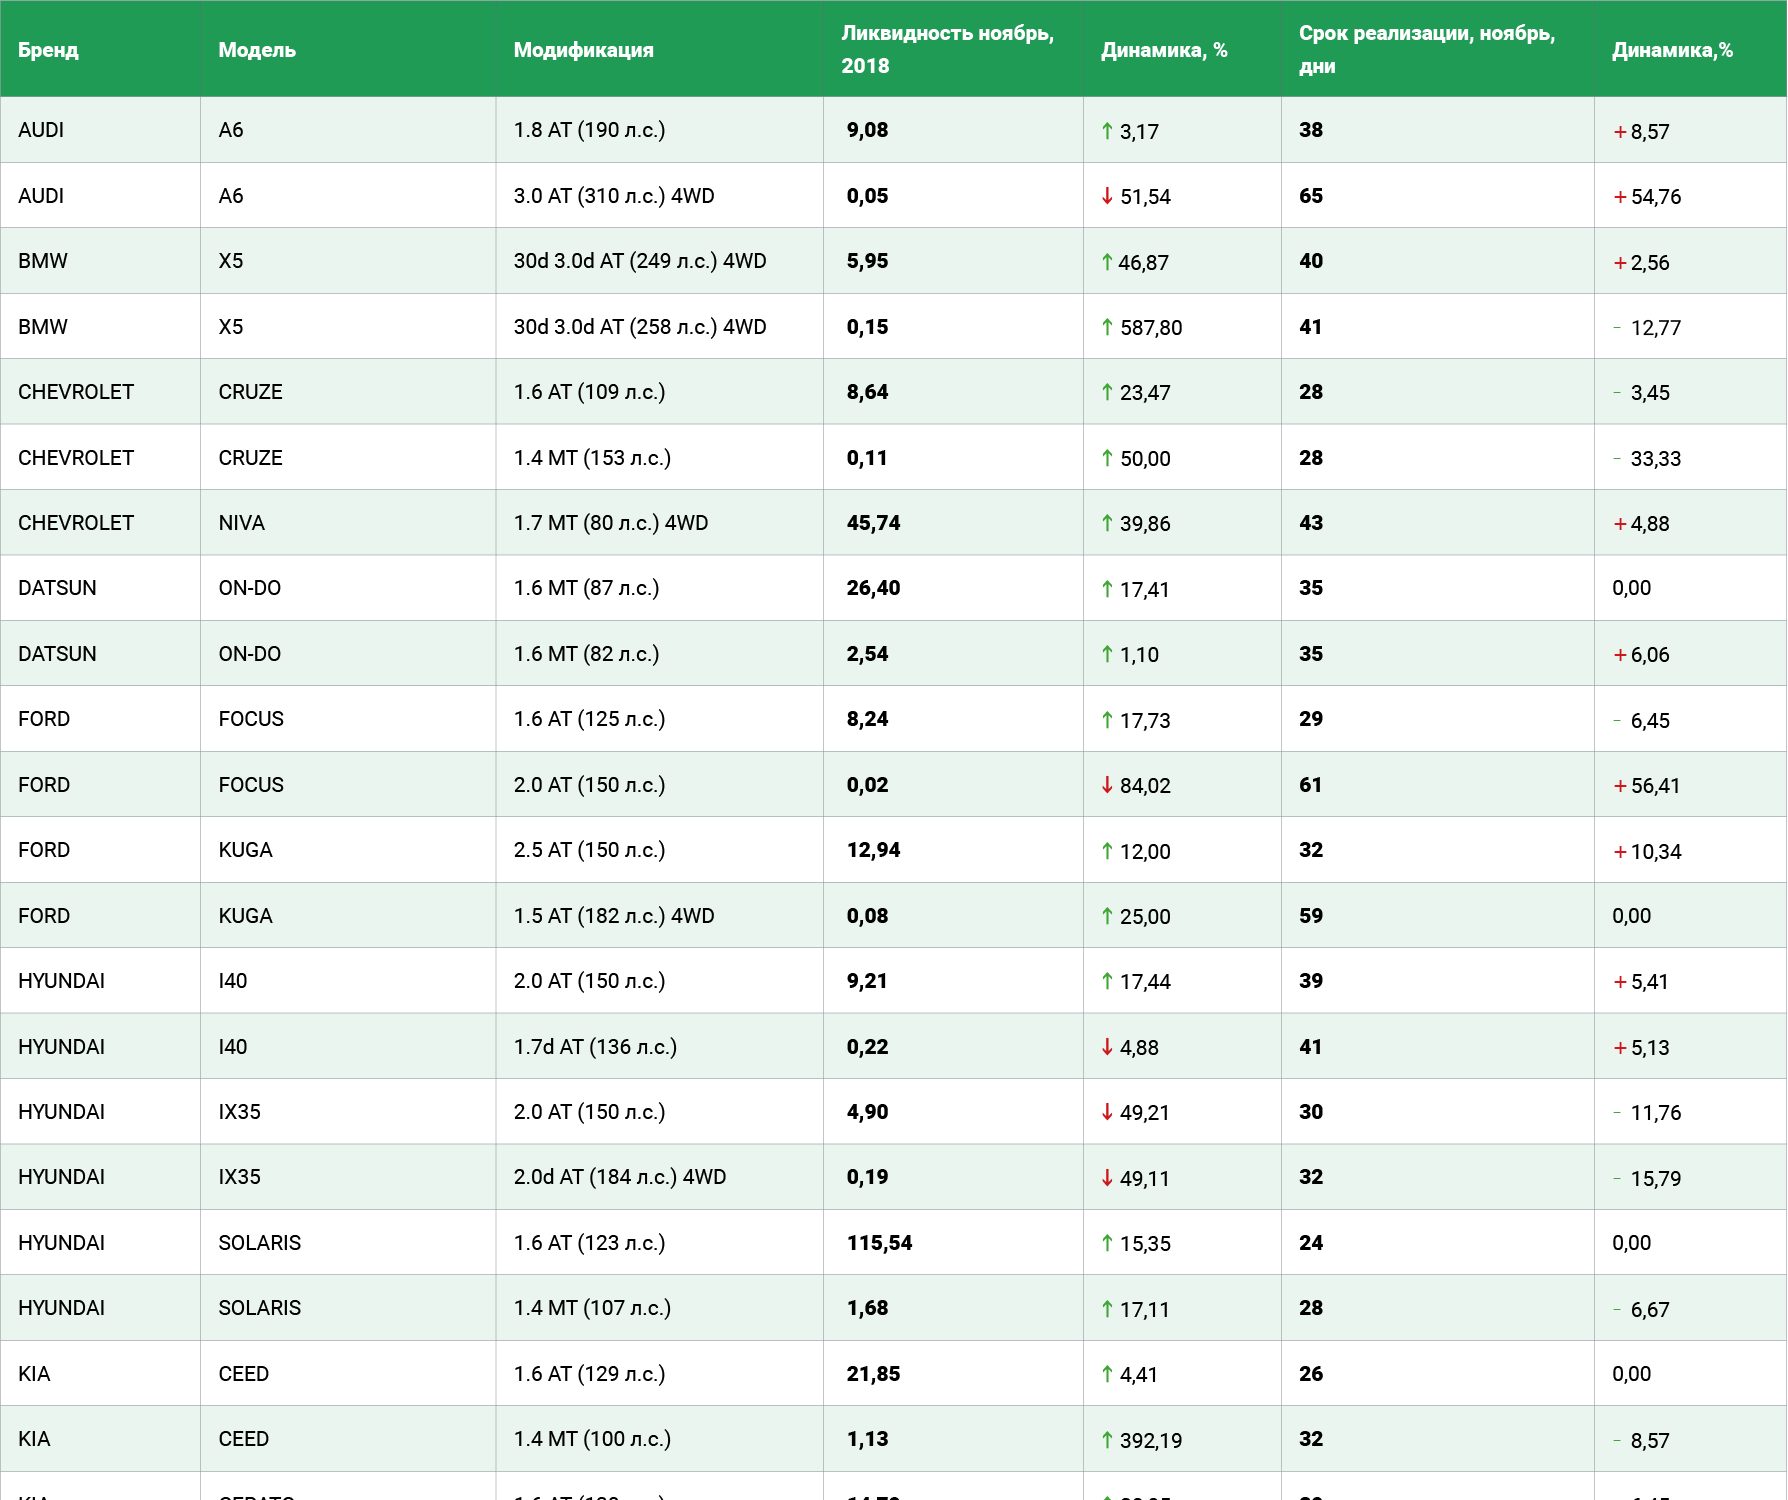
Task: Select modification 1.5 AT (182 л.с.) 4WD
Action: pos(614,916)
